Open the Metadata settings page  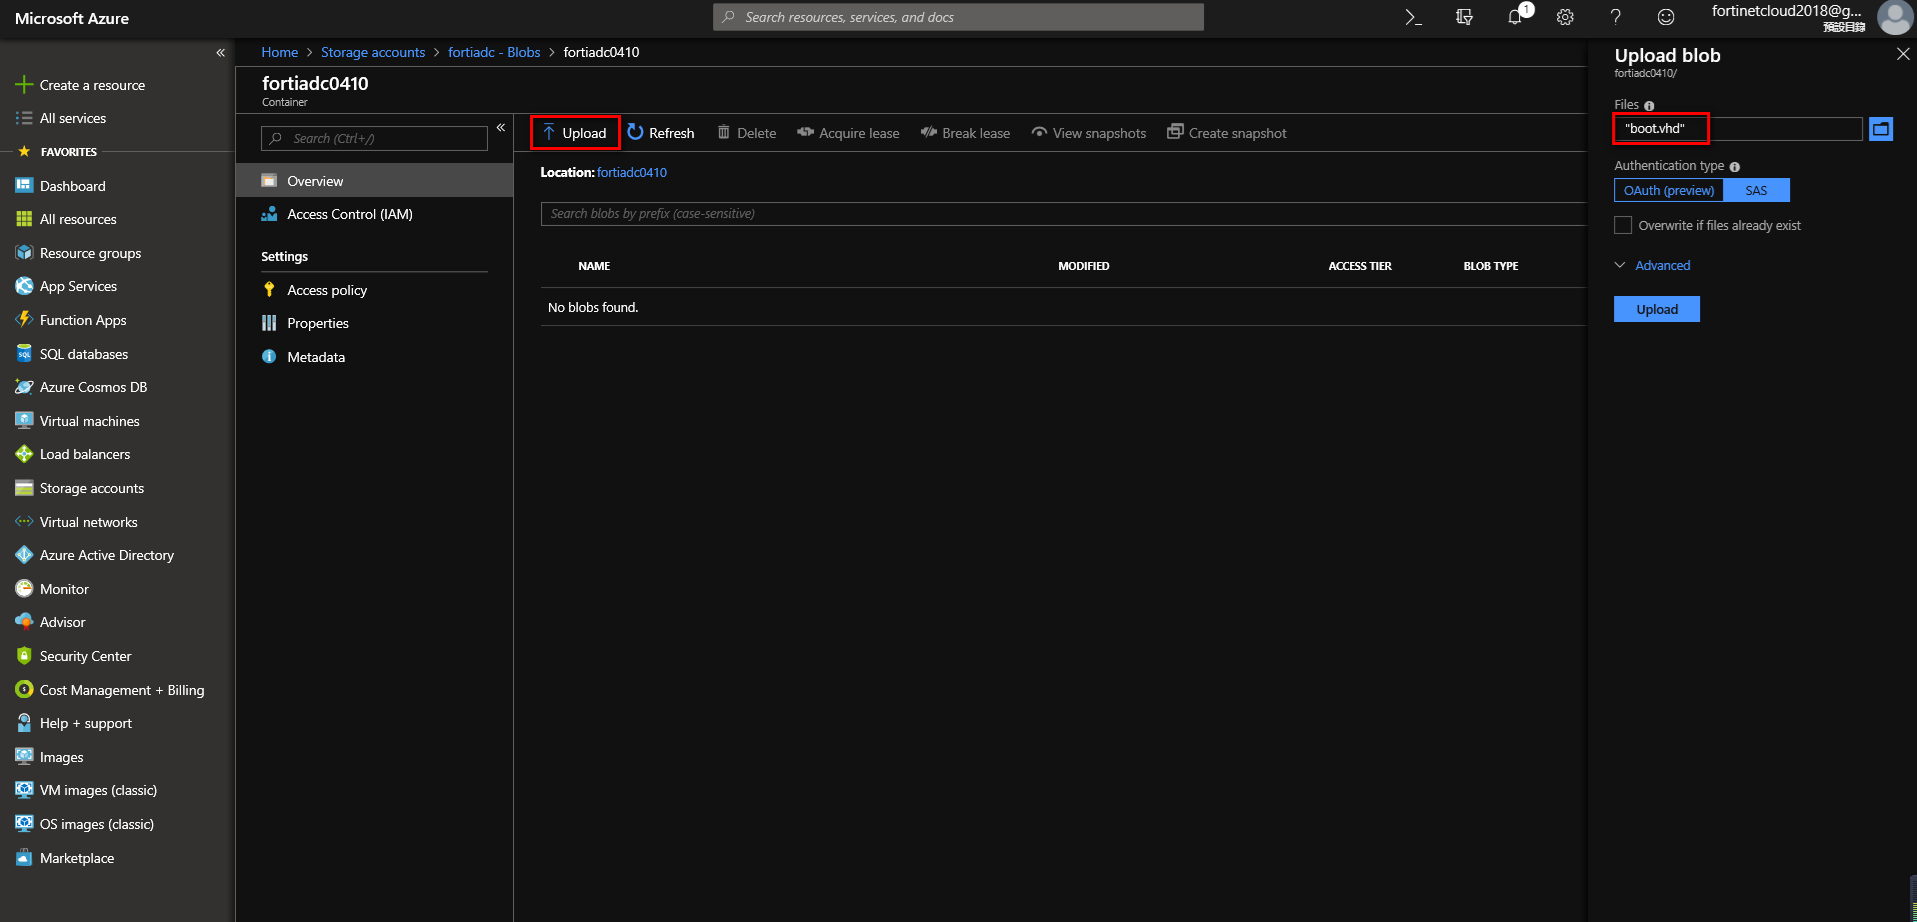point(316,357)
